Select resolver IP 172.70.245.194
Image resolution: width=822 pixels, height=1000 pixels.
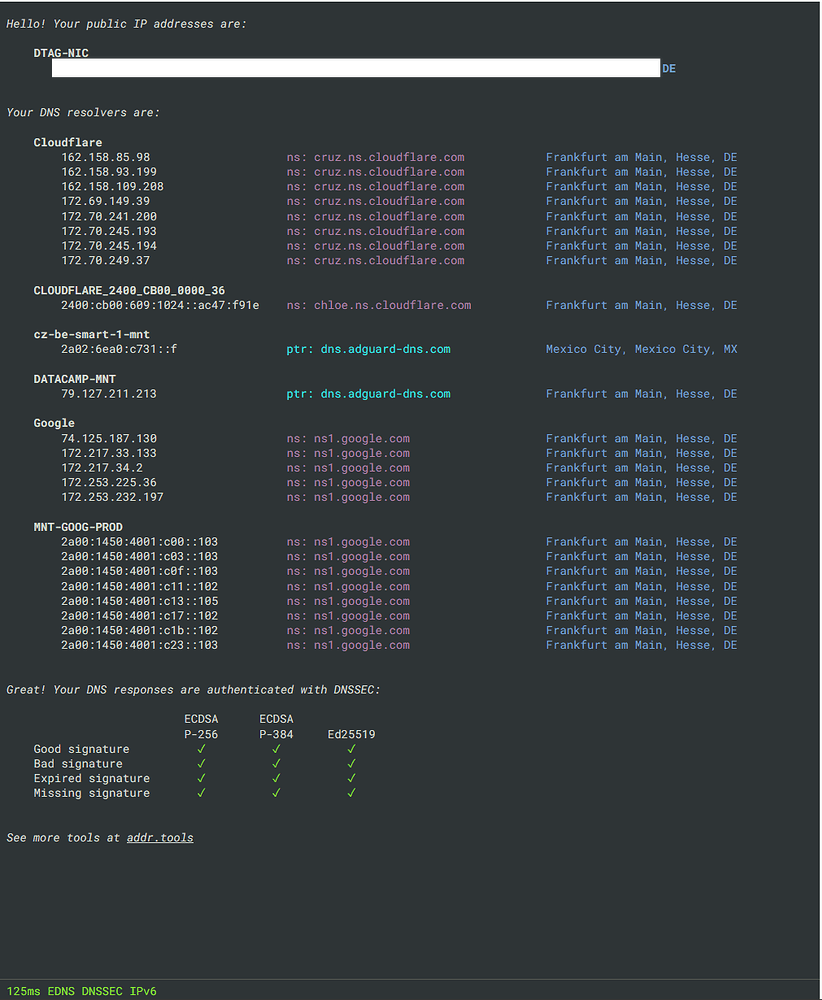point(109,246)
